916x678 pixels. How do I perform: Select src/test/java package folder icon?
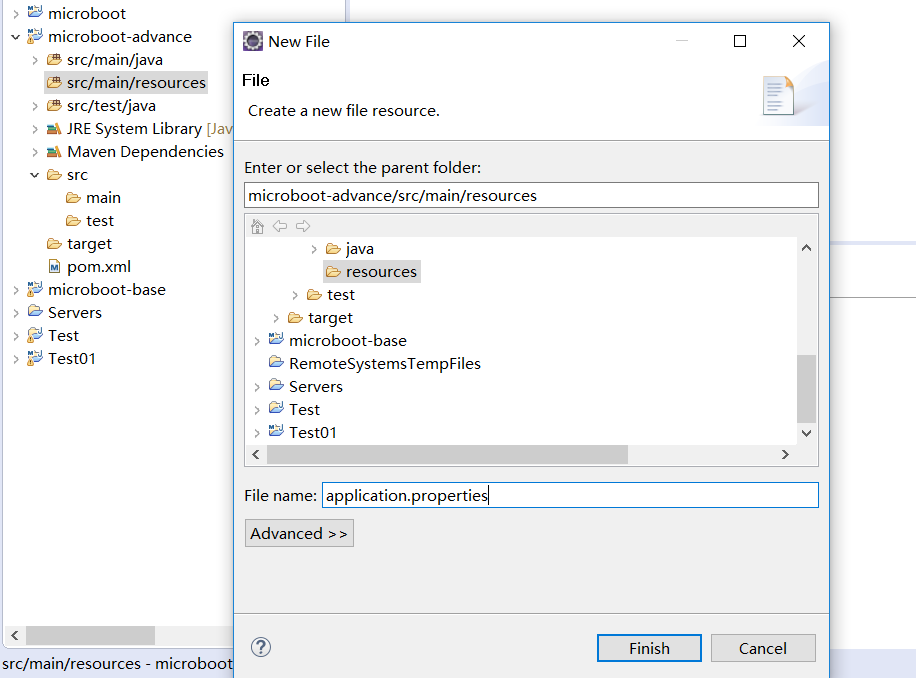click(x=54, y=105)
